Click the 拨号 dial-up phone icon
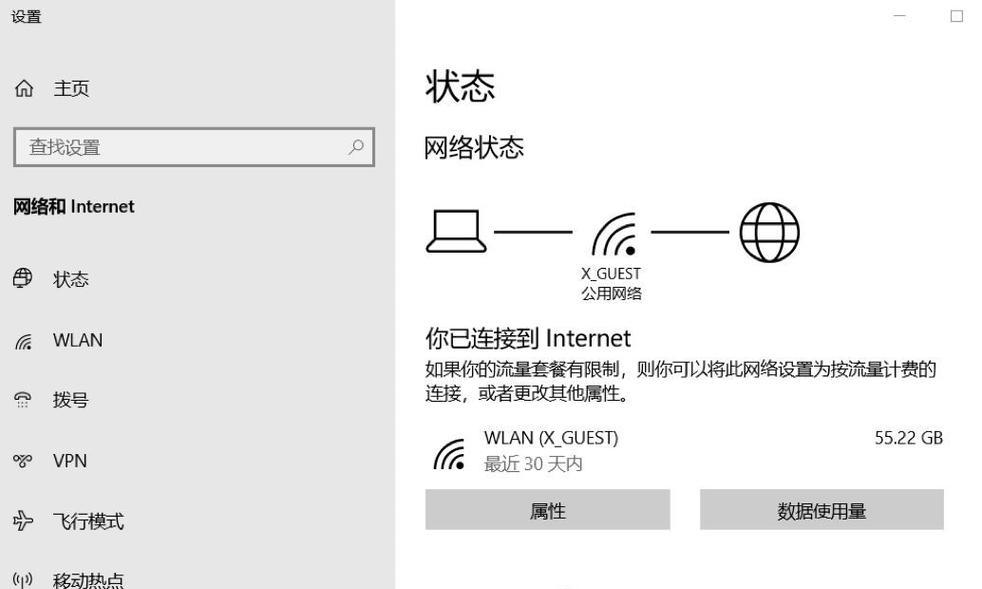The width and height of the screenshot is (982, 589). click(x=23, y=400)
